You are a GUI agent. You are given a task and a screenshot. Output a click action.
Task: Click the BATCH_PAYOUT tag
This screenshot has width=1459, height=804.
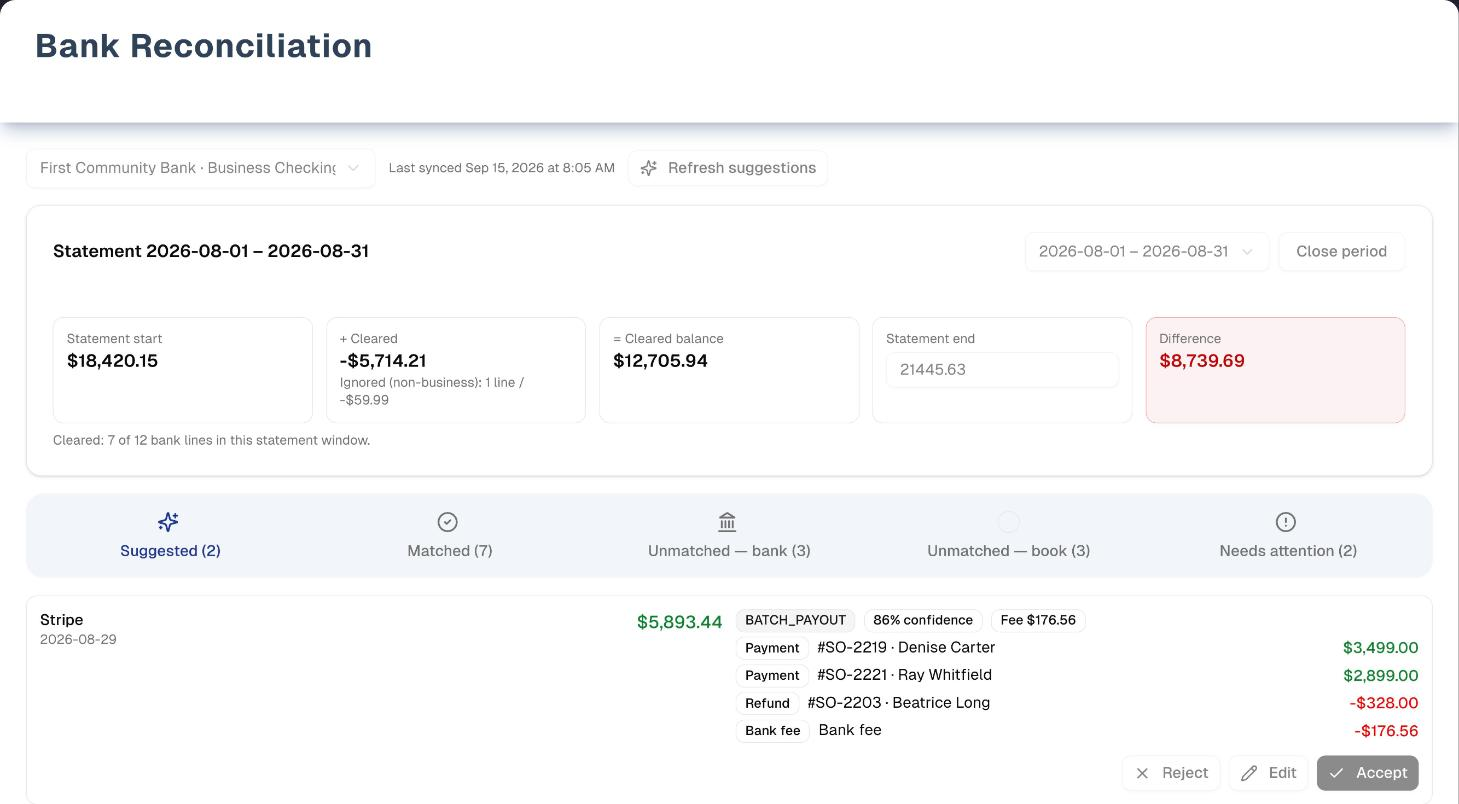796,620
